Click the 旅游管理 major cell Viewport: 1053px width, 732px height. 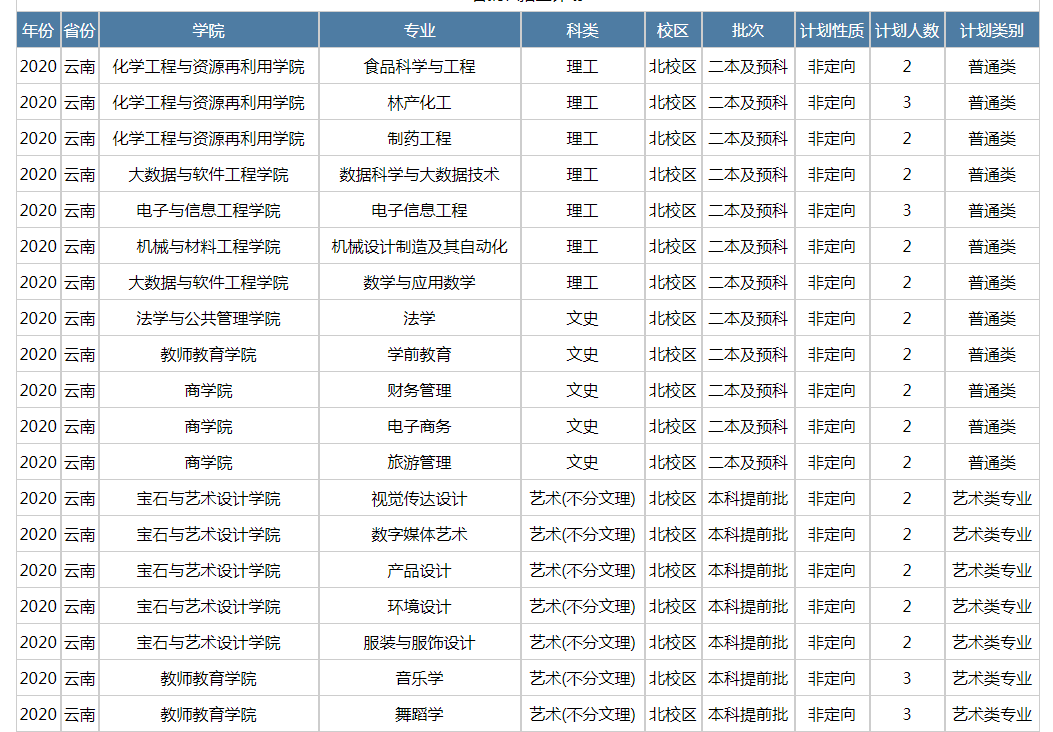[x=419, y=463]
